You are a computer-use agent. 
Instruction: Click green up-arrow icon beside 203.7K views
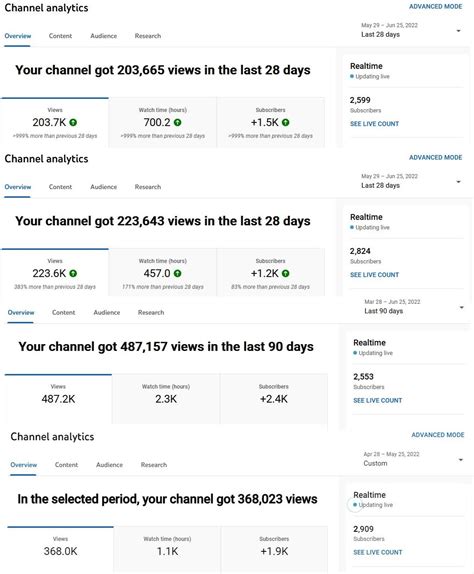point(73,123)
